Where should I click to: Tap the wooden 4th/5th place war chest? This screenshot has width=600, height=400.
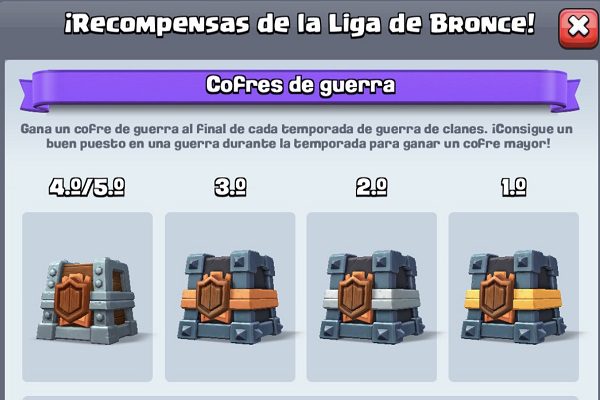[x=87, y=297]
